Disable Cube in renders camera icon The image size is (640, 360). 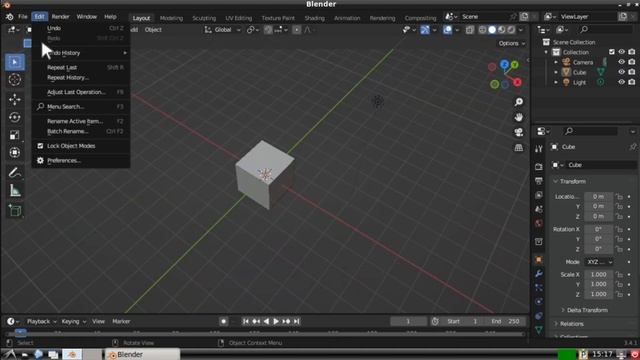pyautogui.click(x=632, y=72)
